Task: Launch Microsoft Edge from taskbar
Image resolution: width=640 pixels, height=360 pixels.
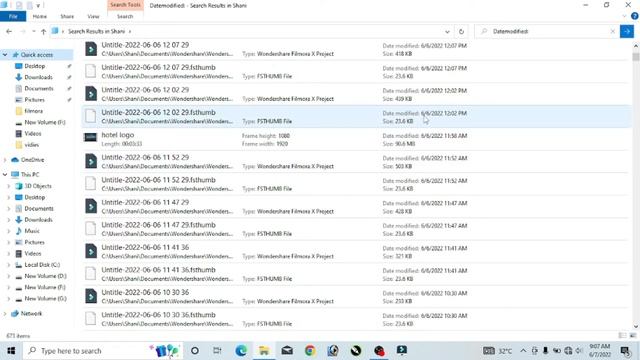Action: (x=241, y=351)
